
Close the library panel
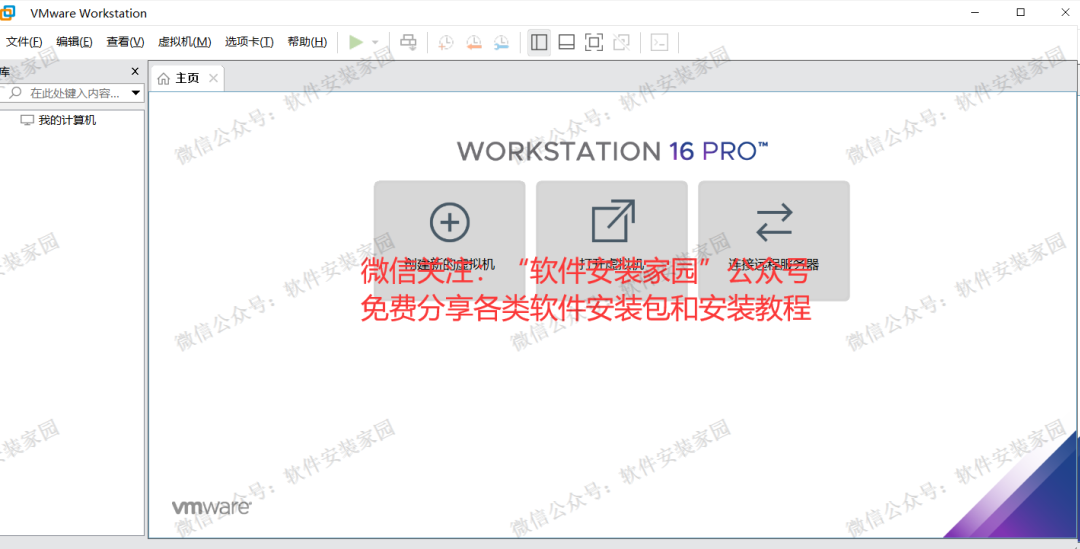135,72
